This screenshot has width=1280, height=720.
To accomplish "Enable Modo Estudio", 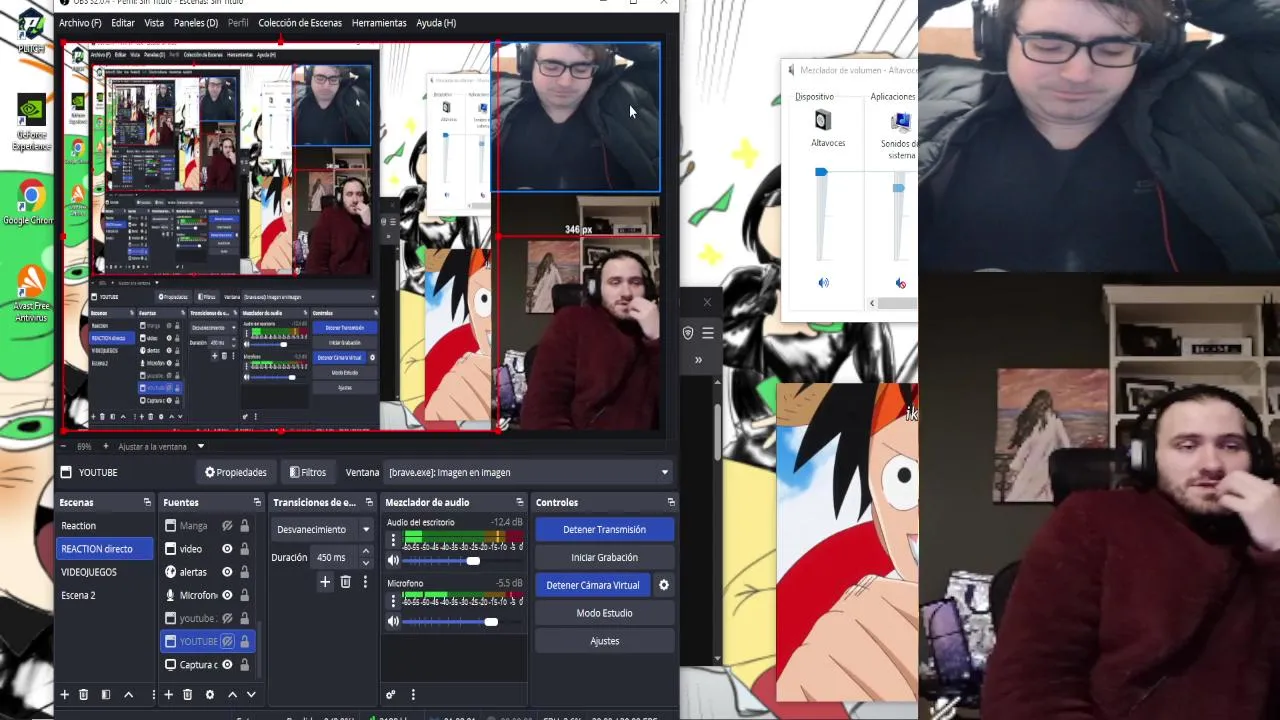I will (604, 613).
